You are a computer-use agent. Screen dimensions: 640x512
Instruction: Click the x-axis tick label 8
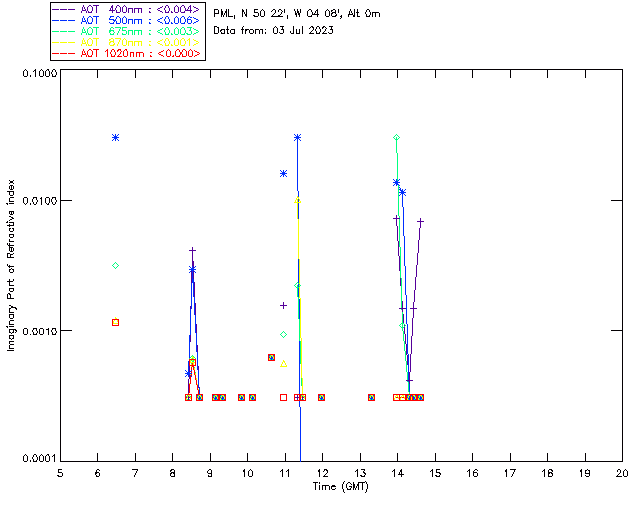point(173,473)
